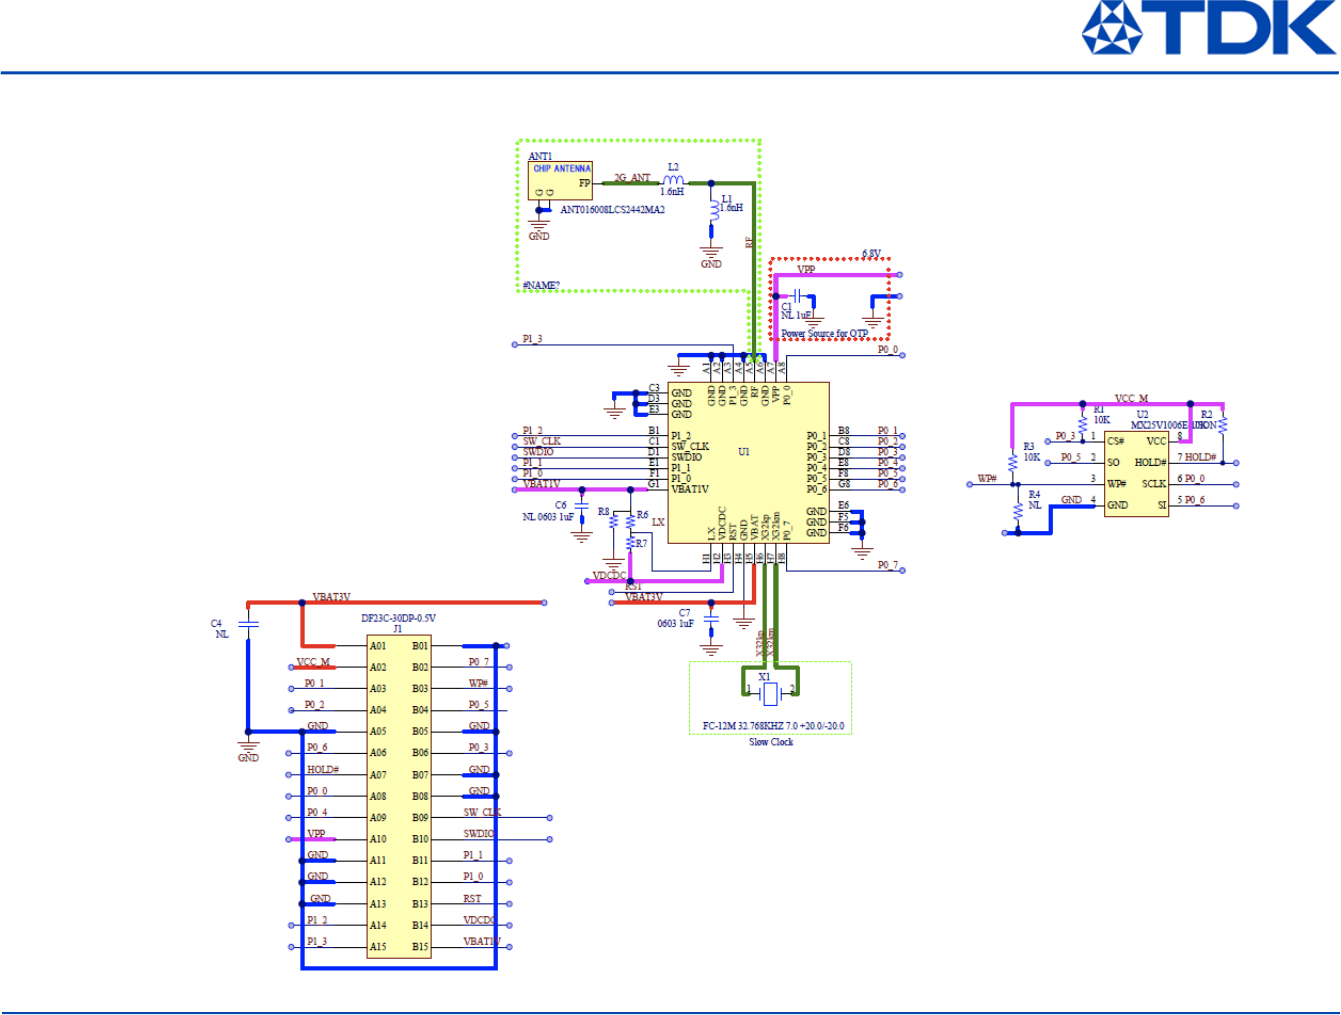Select the C6 capacitor symbol

coord(582,507)
